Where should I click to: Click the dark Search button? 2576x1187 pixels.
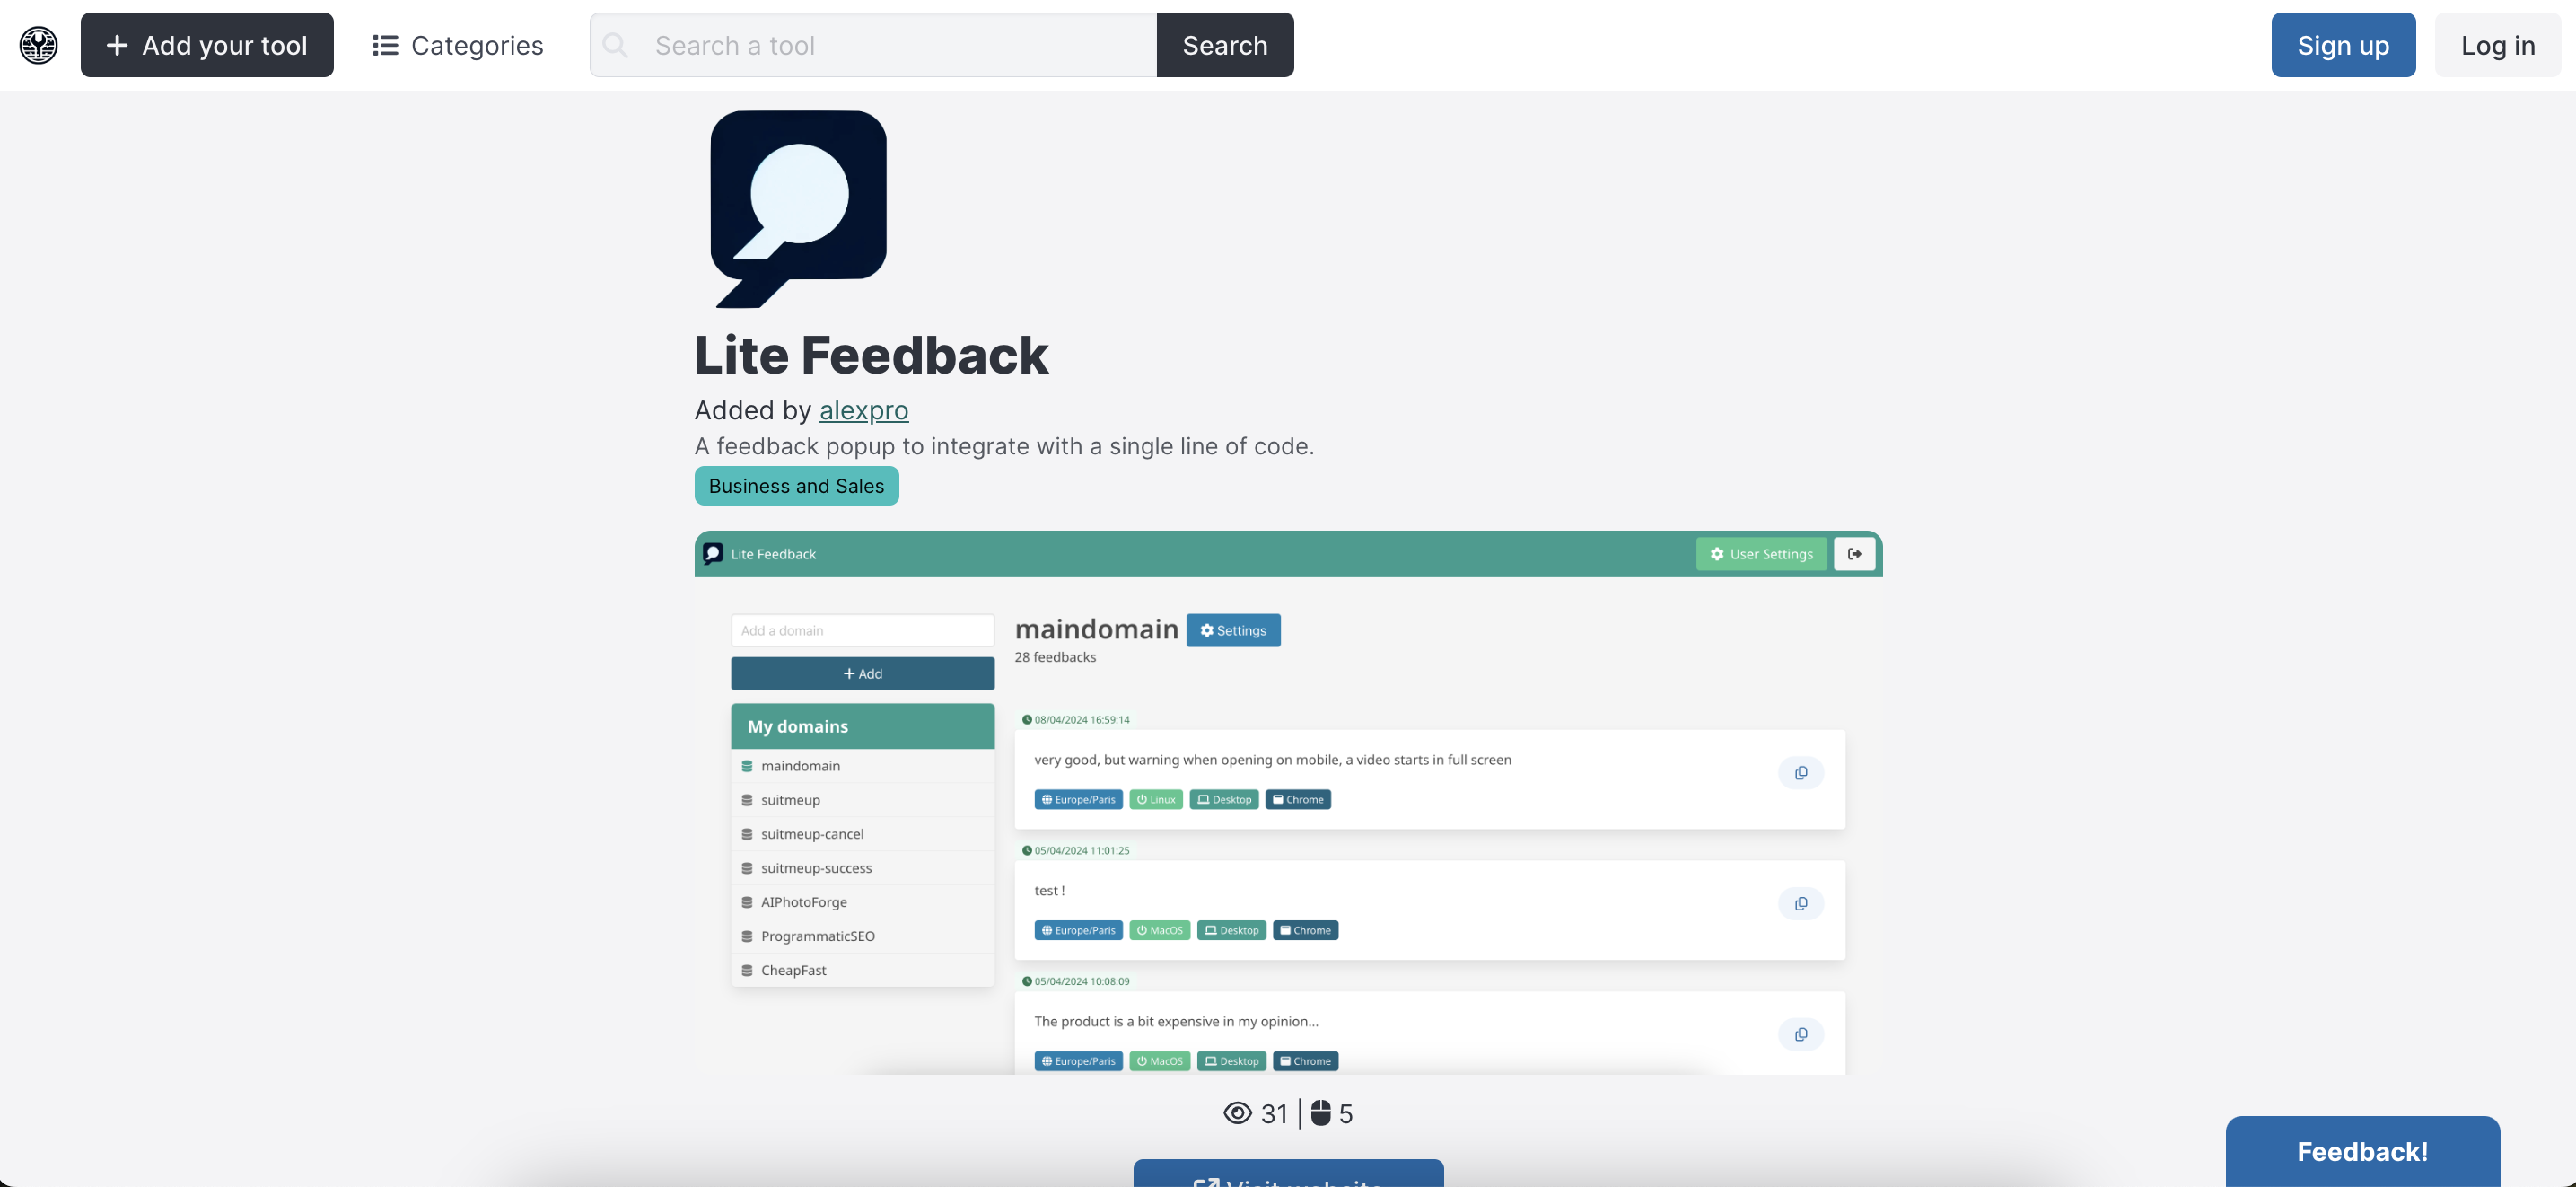[1225, 45]
